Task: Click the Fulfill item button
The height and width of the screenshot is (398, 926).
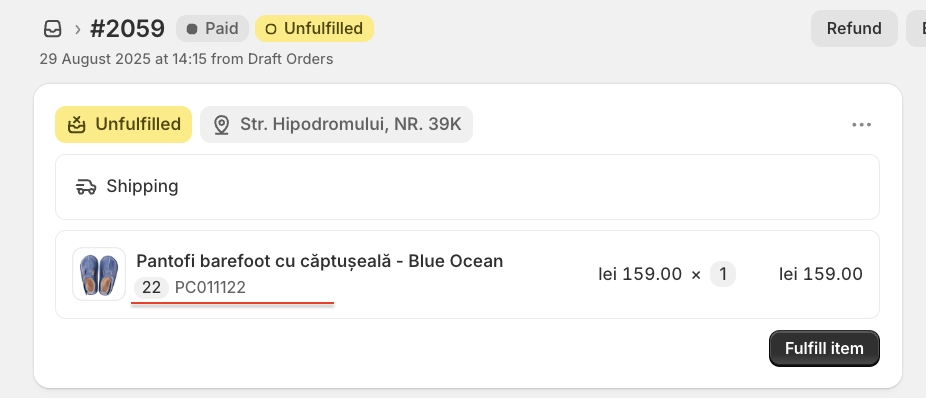Action: 824,348
